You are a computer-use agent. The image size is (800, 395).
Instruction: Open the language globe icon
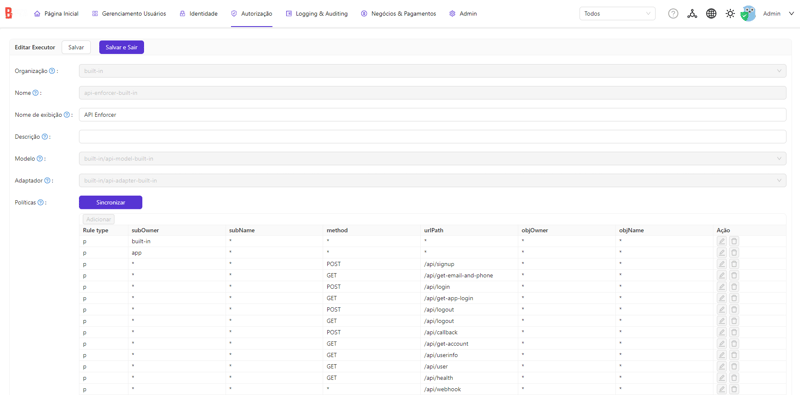(711, 14)
